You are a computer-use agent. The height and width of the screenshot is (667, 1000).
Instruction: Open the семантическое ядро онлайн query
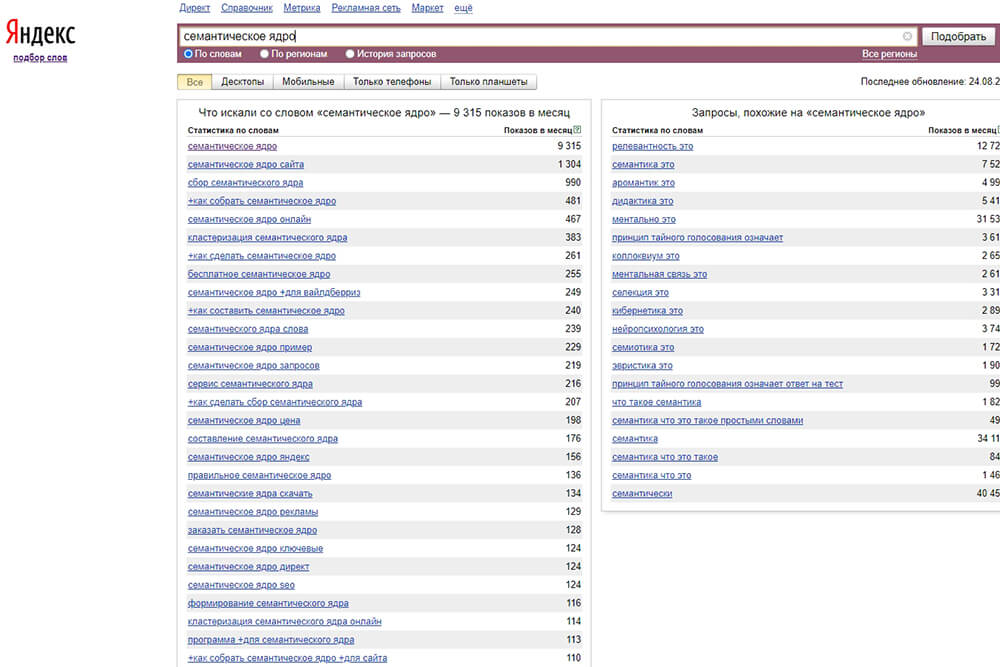coord(249,219)
